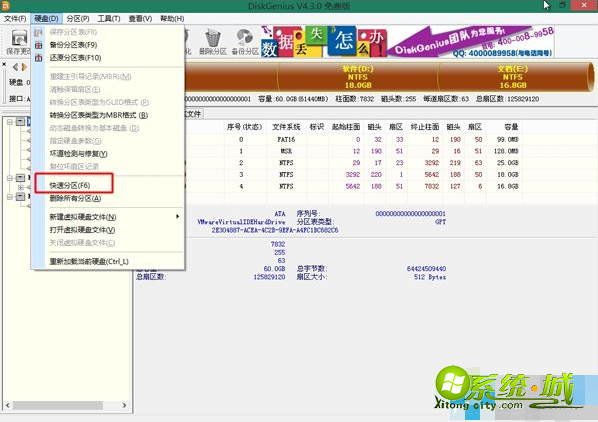Expand 新建虚拟硬盘文件(N) submenu arrow

tap(177, 217)
